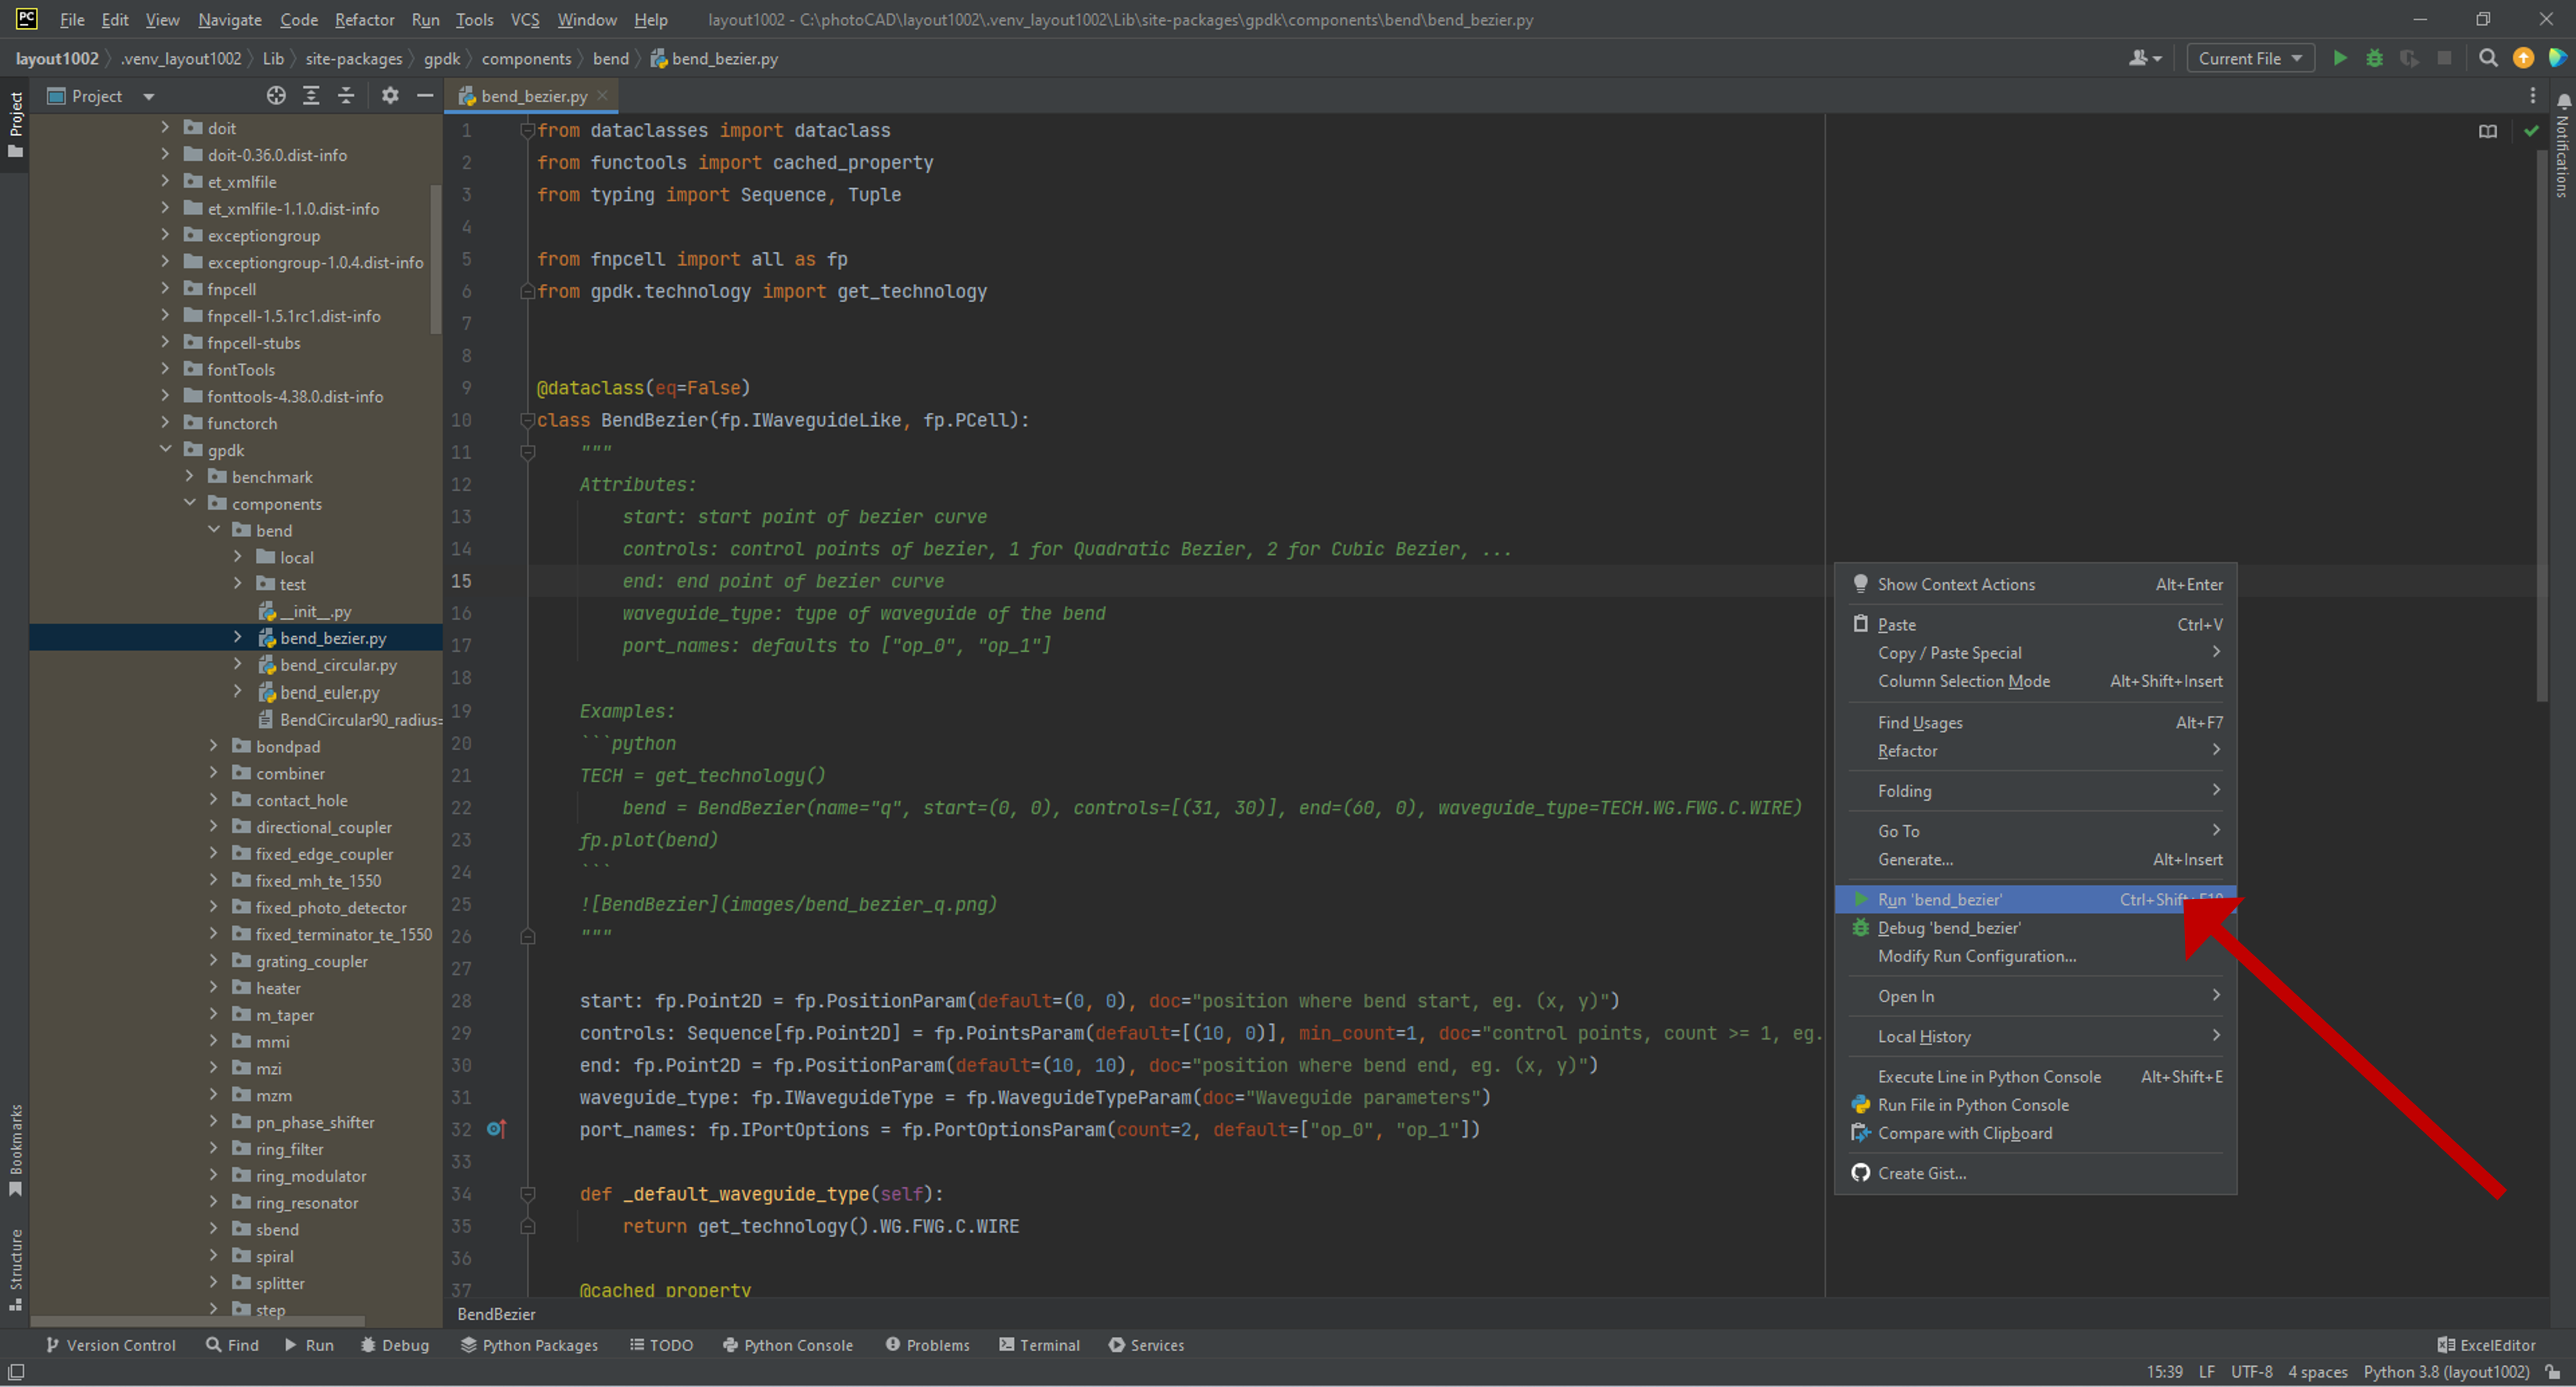Click the green inspection checkmark in the editor
This screenshot has height=1387, width=2576.
(x=2531, y=131)
